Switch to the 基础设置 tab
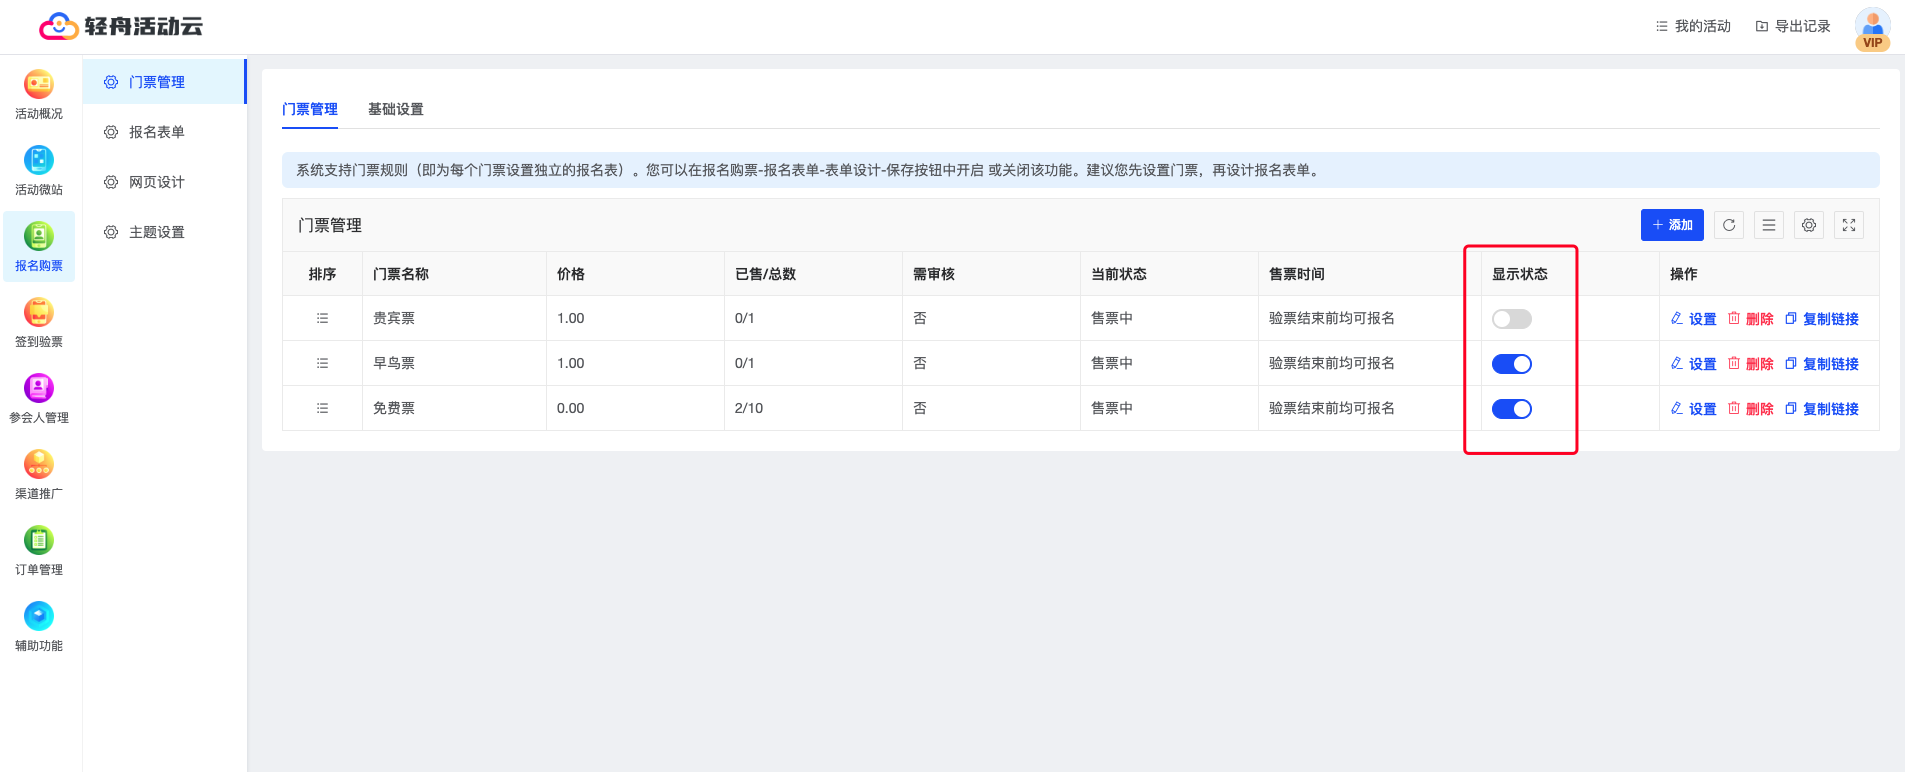 [396, 109]
